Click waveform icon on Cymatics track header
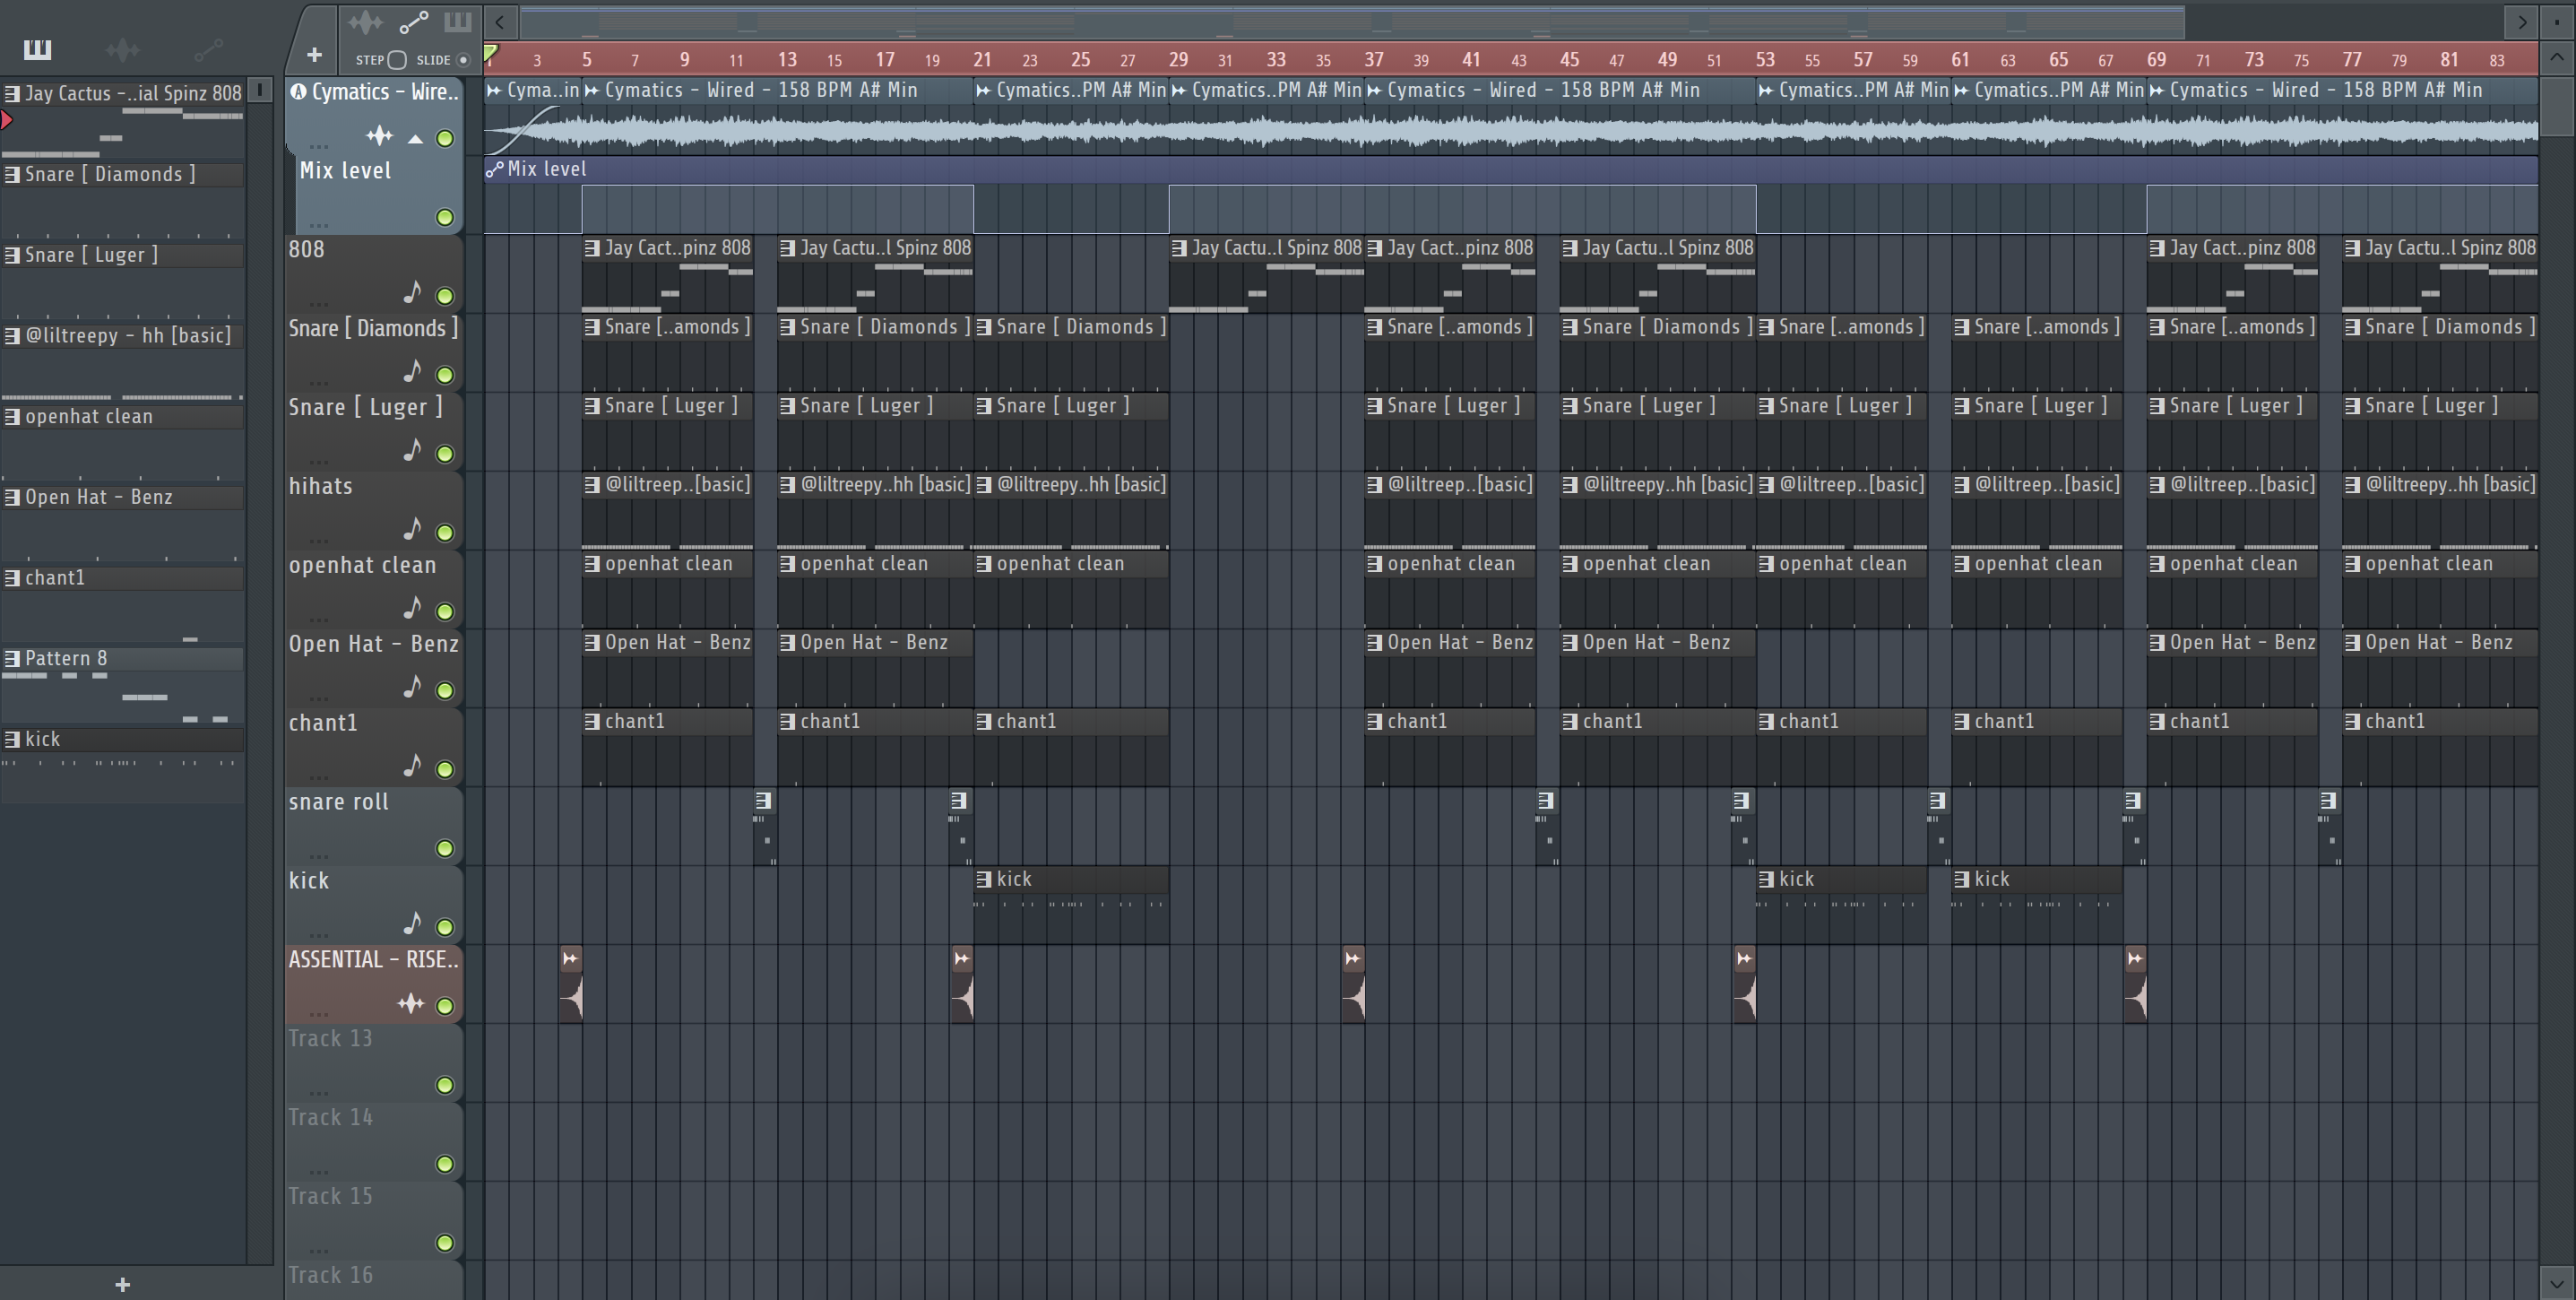 click(x=379, y=136)
